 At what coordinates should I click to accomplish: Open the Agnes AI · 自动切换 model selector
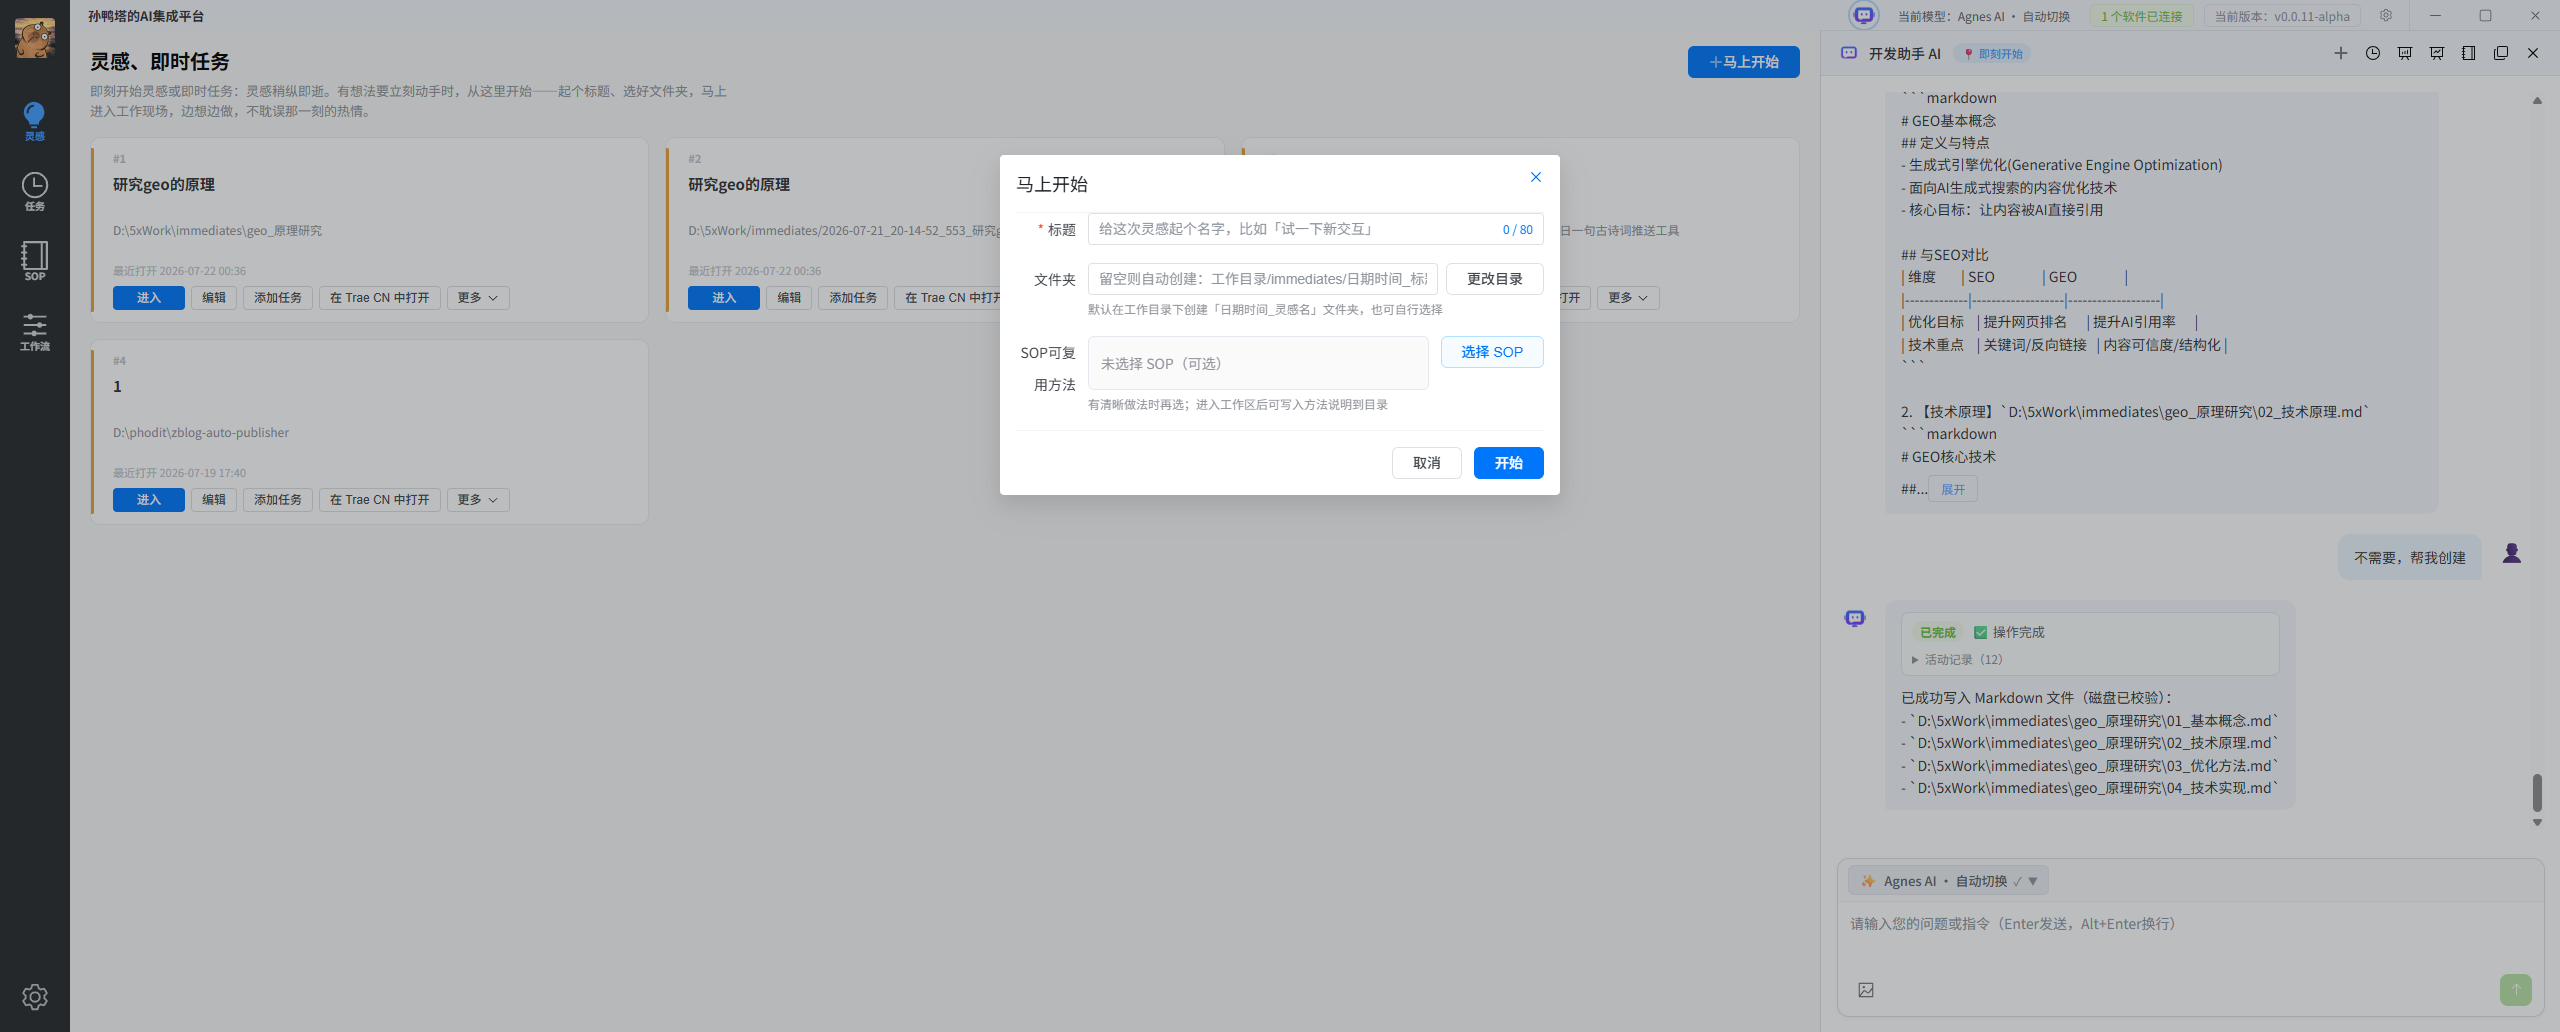[1948, 881]
